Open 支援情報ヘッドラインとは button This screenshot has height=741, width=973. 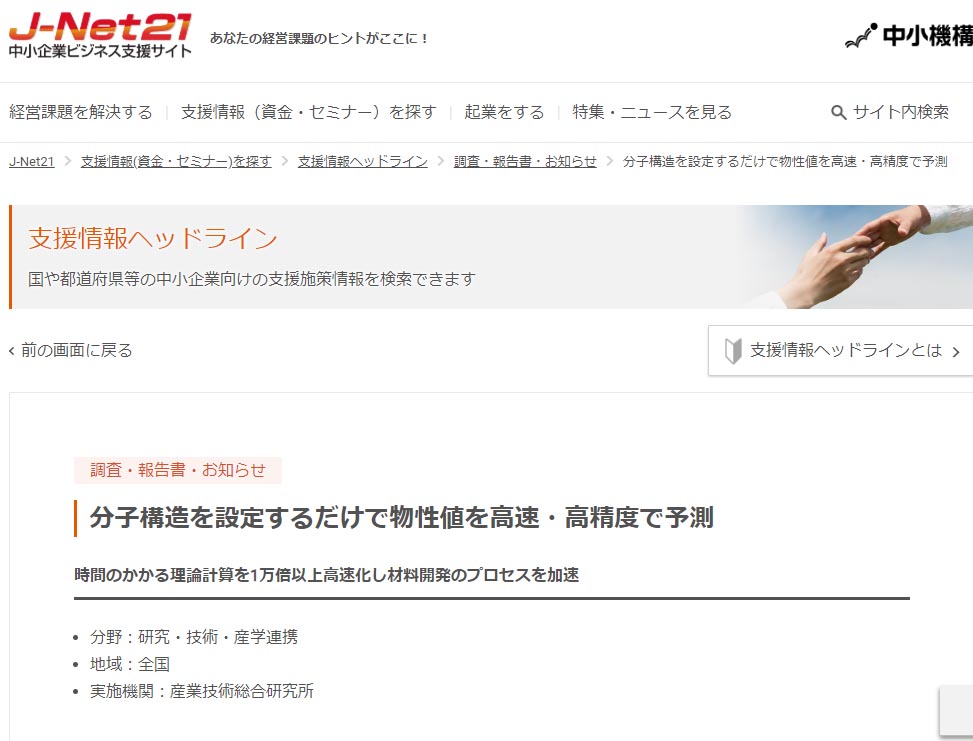point(840,351)
